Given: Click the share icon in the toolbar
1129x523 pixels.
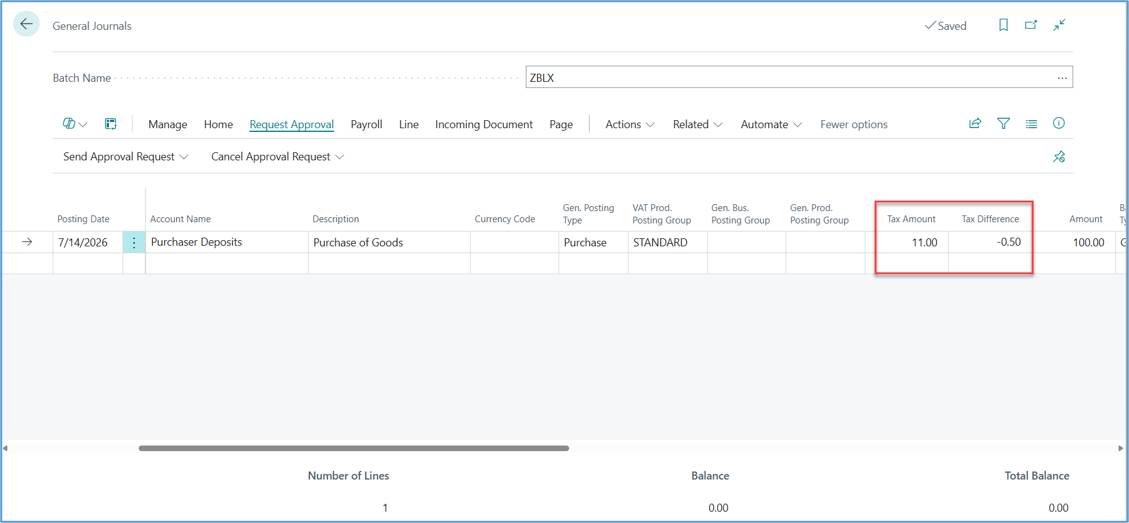Looking at the screenshot, I should click(x=975, y=124).
